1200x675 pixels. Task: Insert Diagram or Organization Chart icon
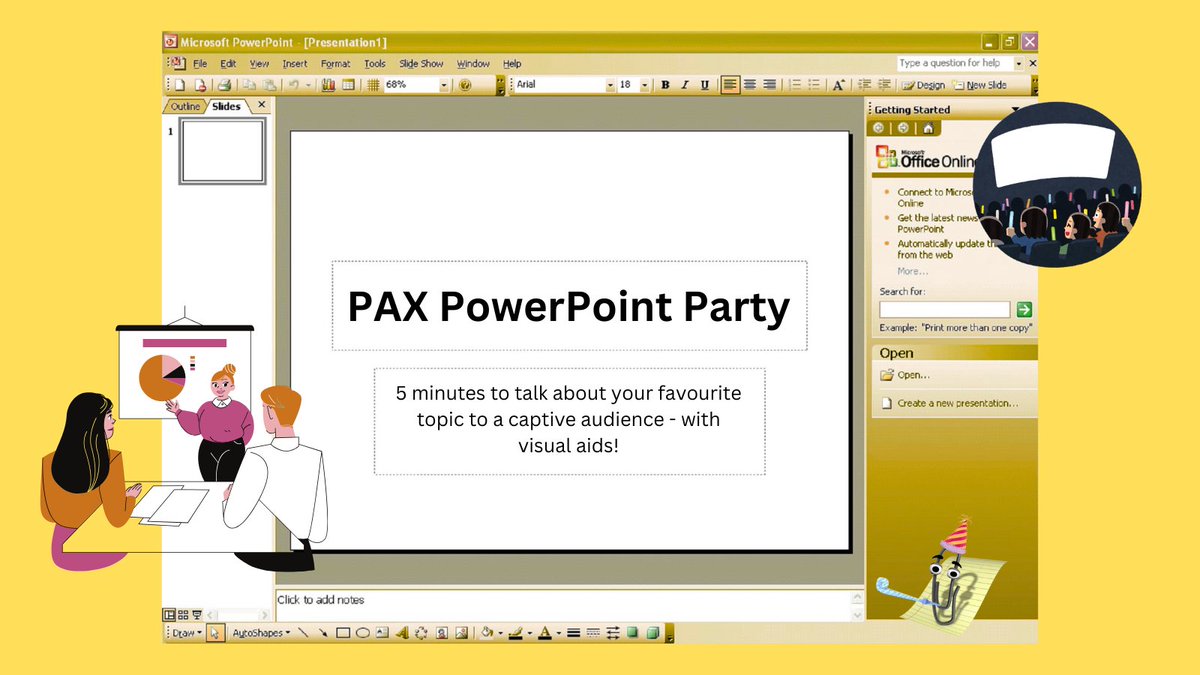[x=421, y=633]
